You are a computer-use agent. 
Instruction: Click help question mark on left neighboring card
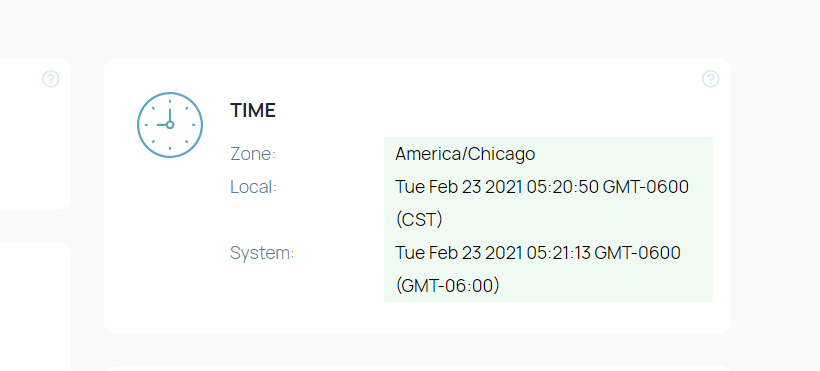pyautogui.click(x=51, y=79)
